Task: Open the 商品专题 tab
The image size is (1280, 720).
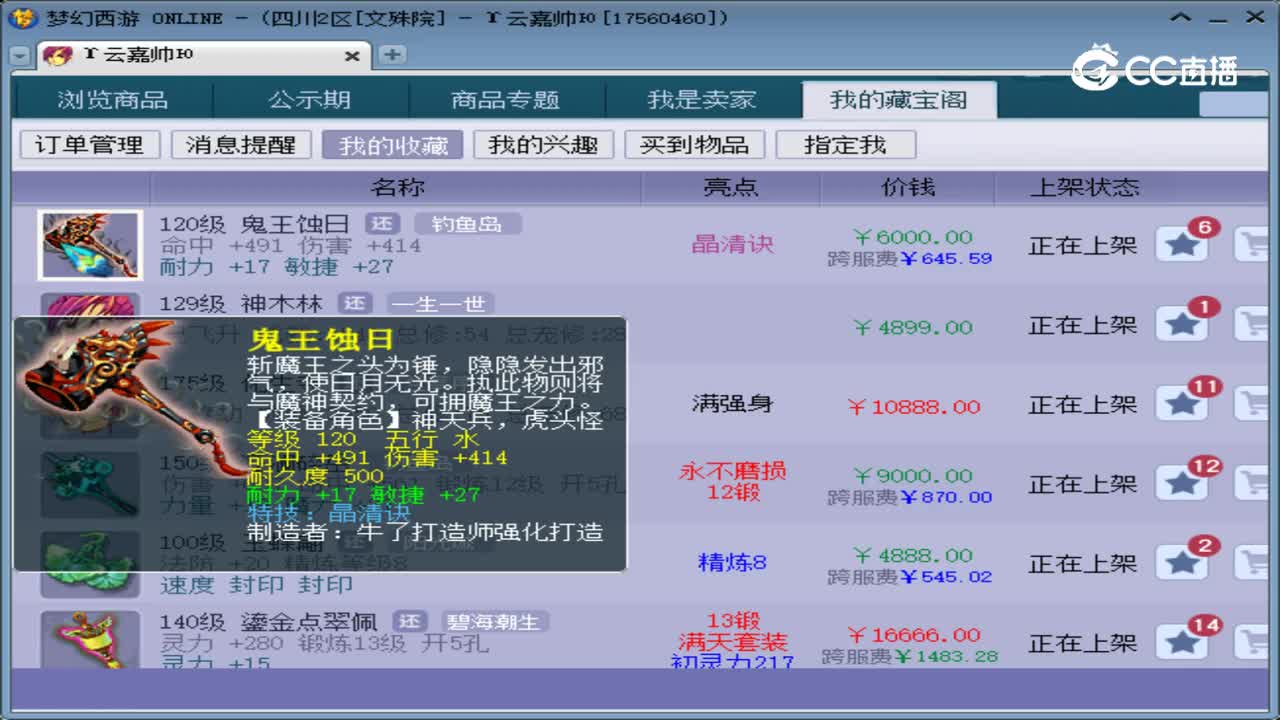Action: [505, 100]
